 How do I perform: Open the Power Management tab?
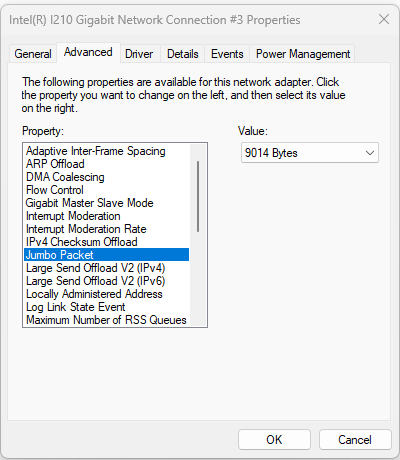pyautogui.click(x=303, y=54)
